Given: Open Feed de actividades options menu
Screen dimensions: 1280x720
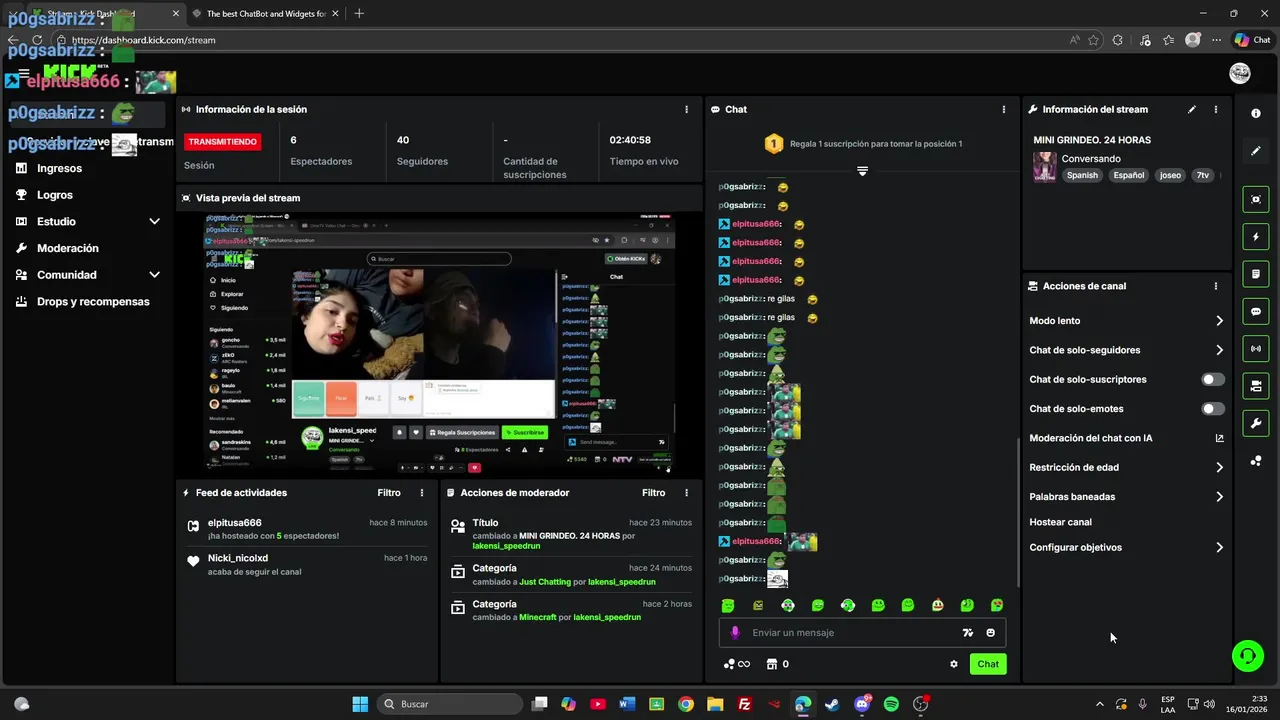Looking at the screenshot, I should [422, 493].
